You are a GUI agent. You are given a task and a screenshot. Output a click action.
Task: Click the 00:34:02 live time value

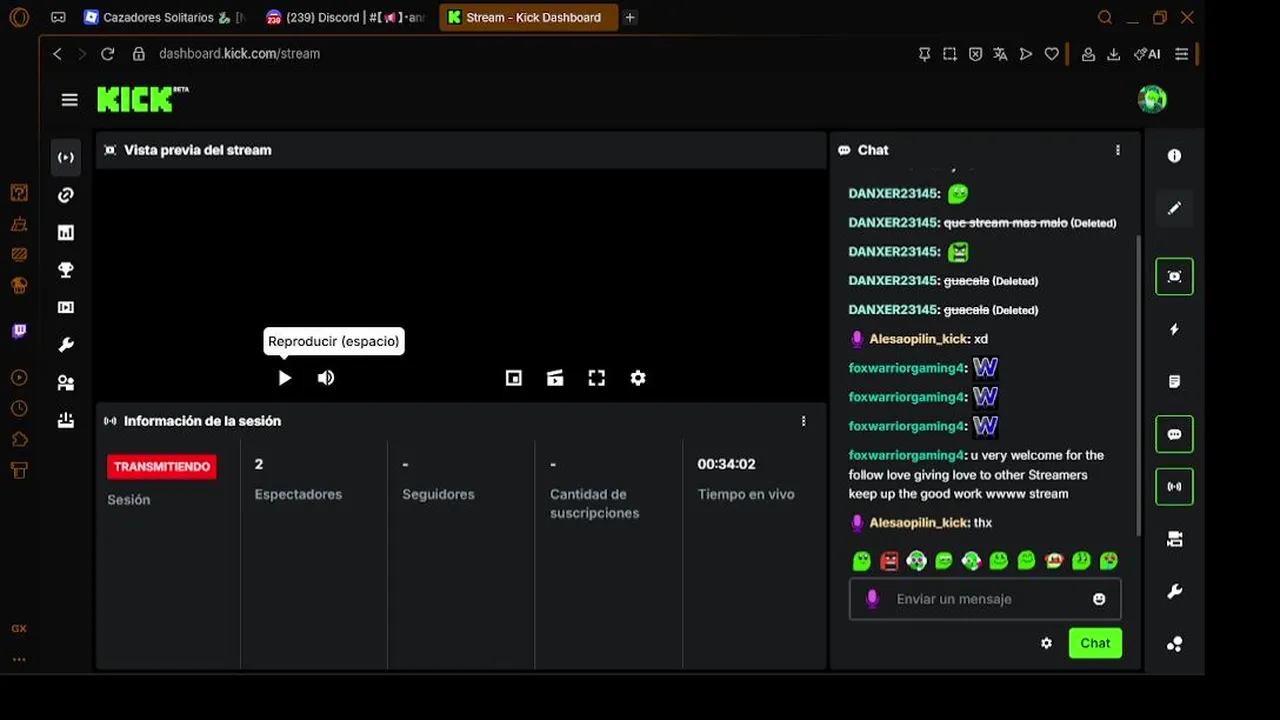(x=726, y=464)
